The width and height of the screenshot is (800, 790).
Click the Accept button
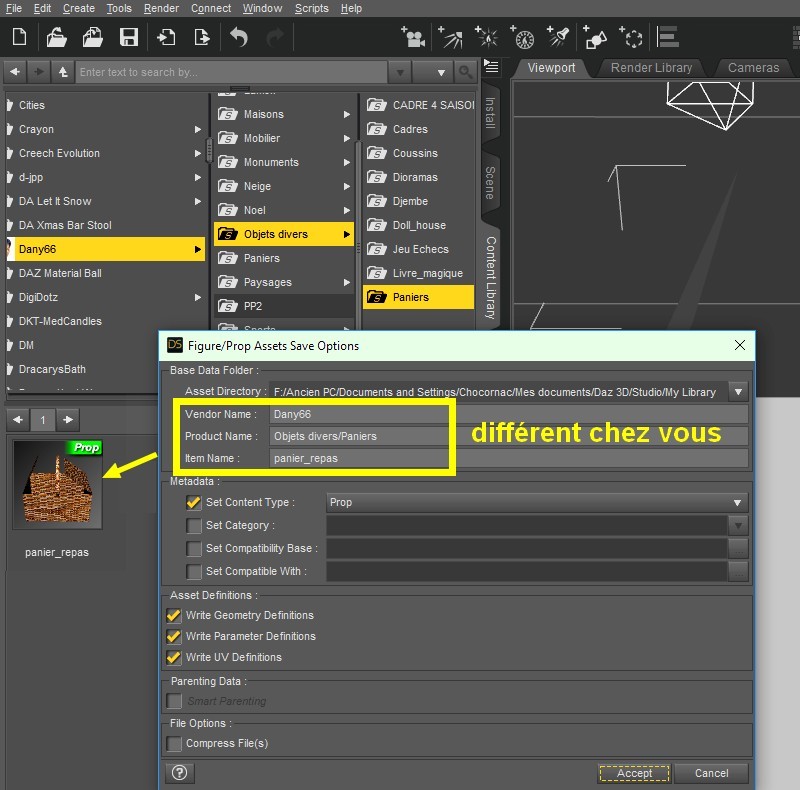(x=634, y=773)
